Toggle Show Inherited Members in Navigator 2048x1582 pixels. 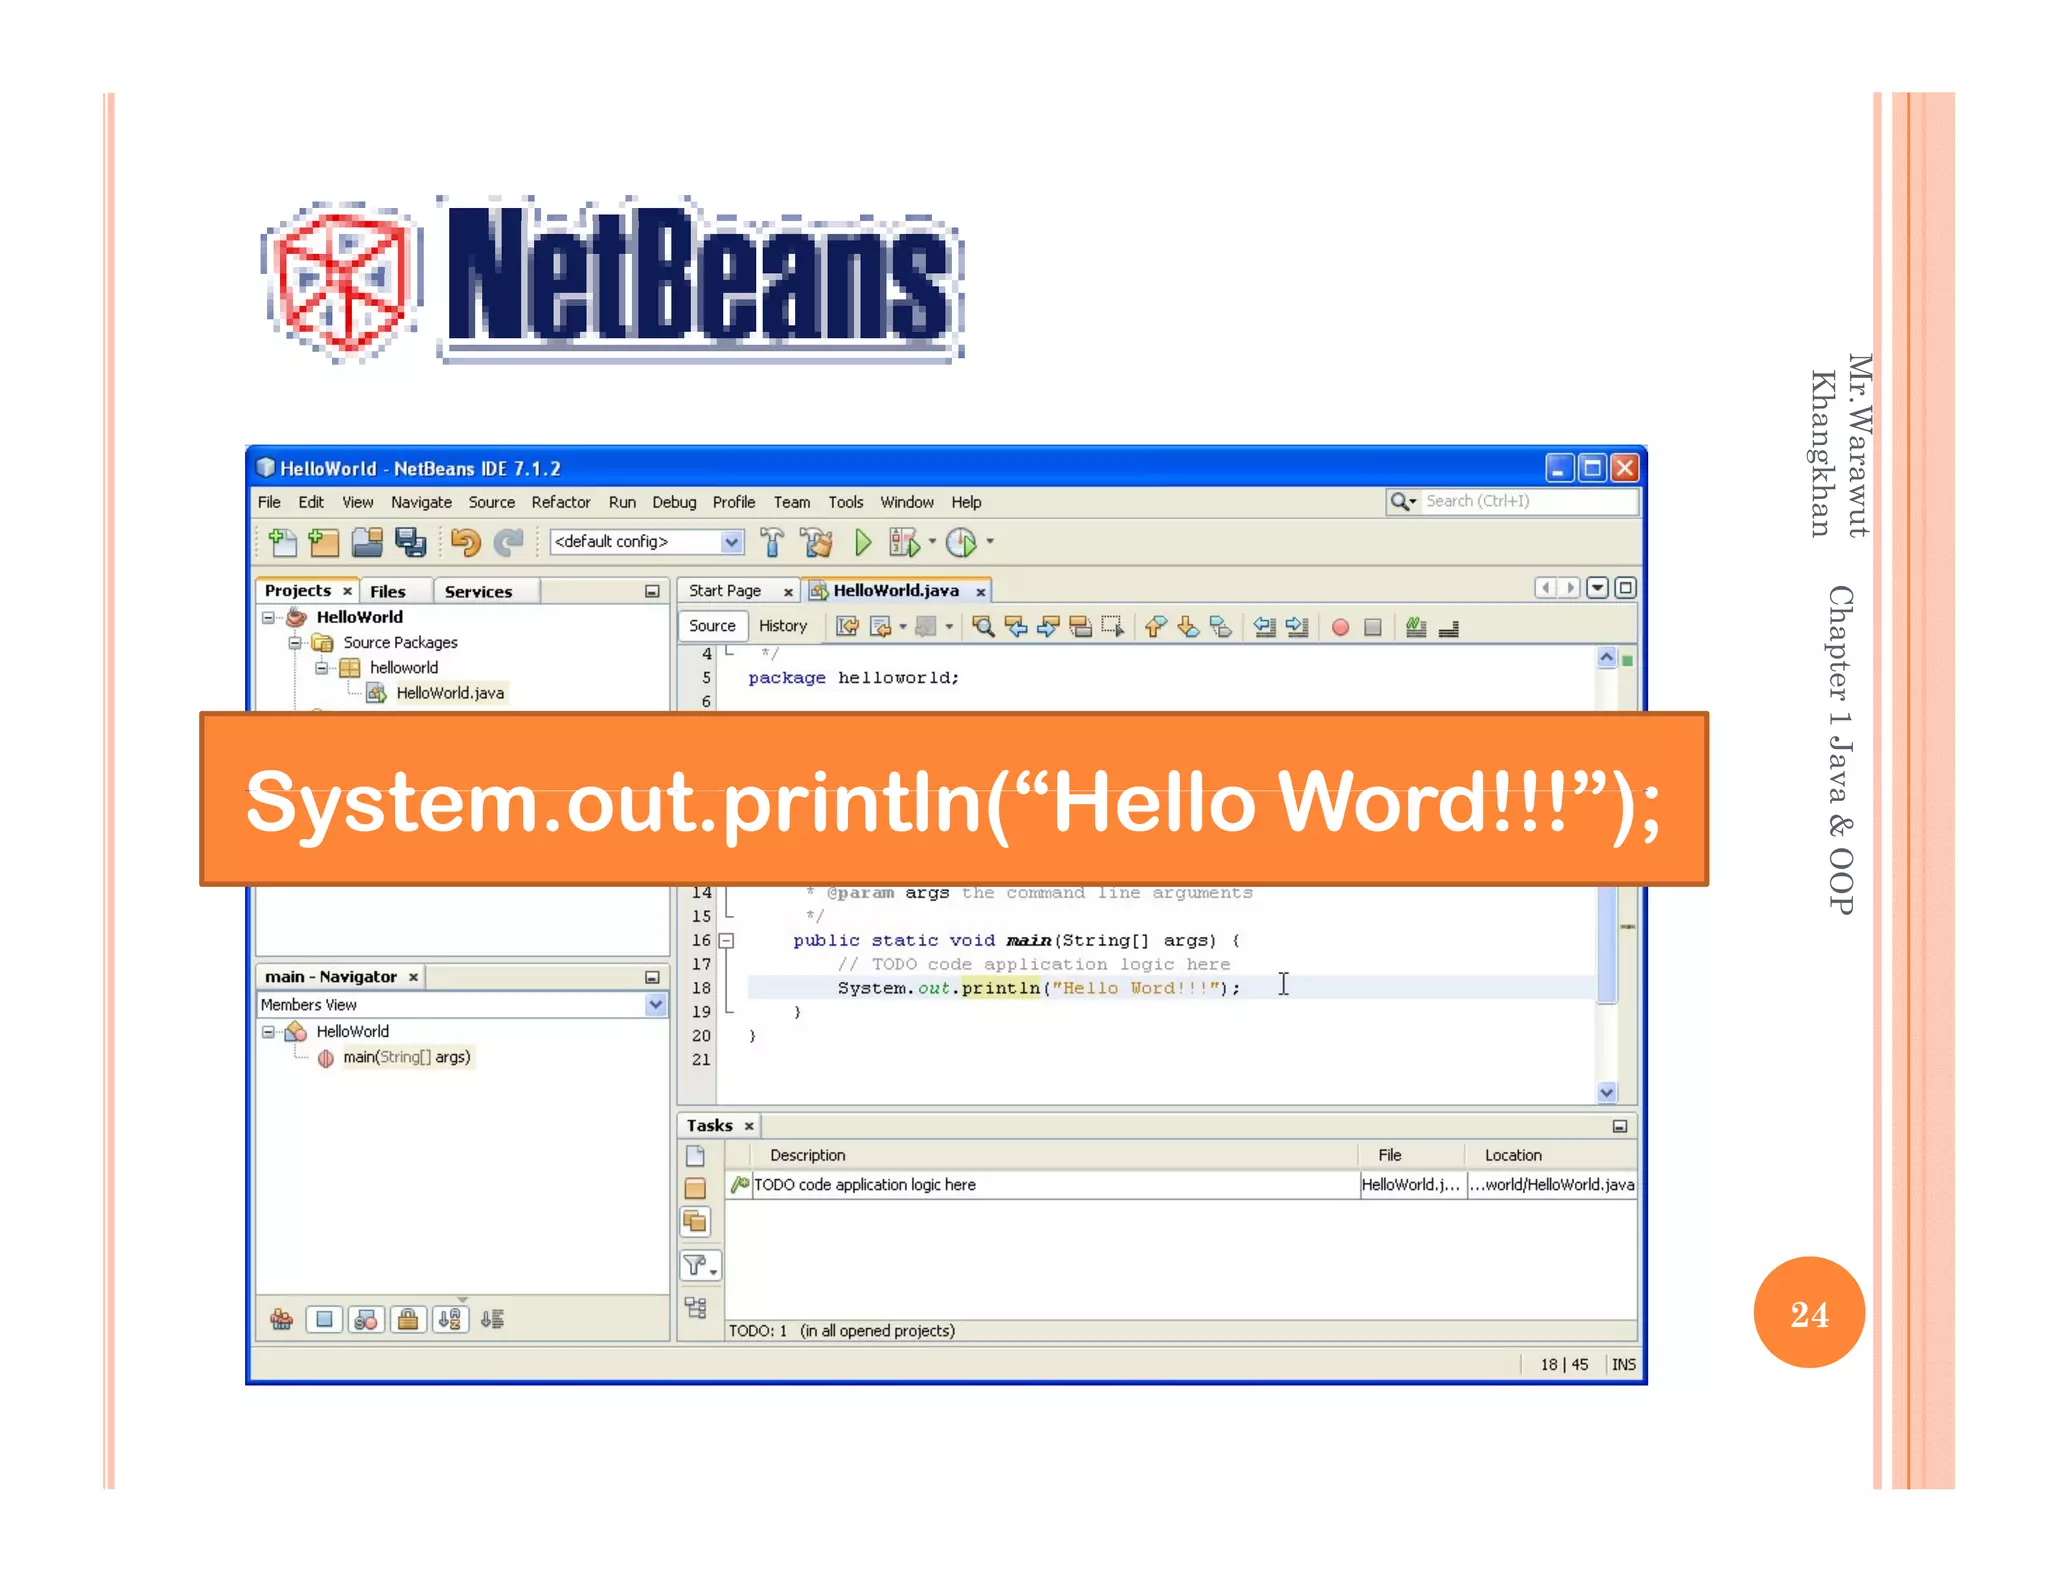point(282,1319)
